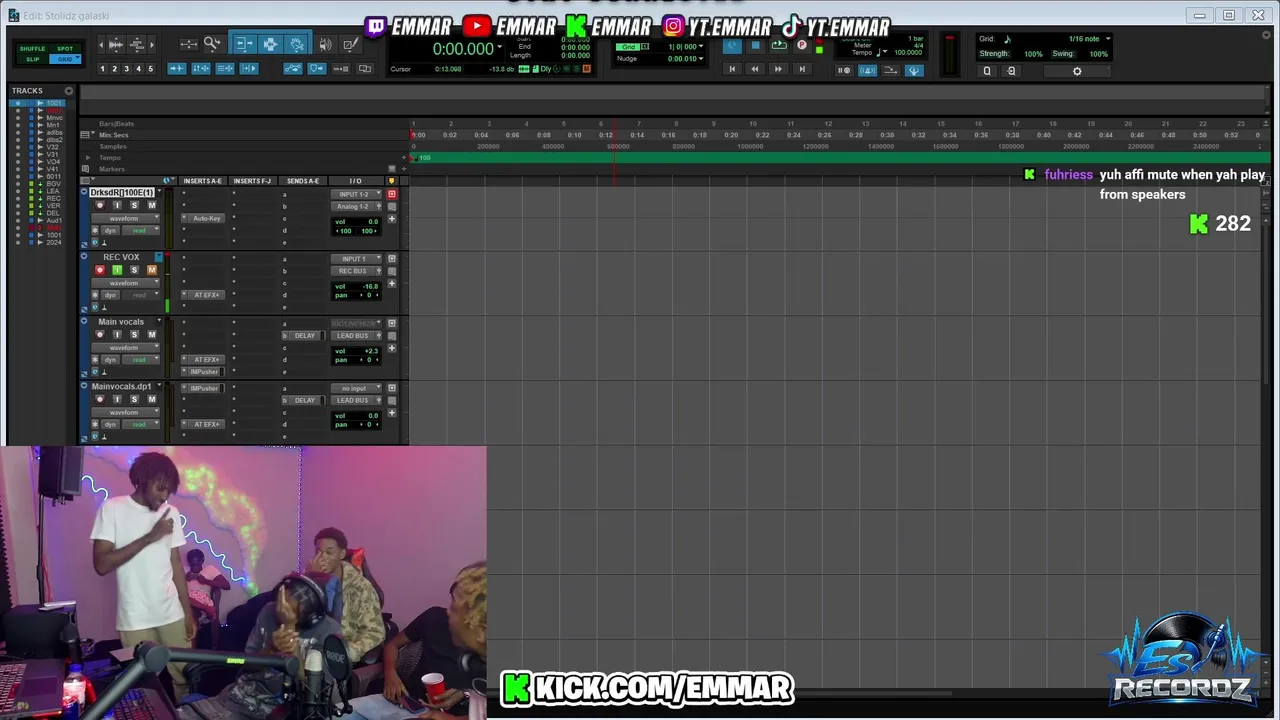This screenshot has width=1280, height=720.
Task: Click I/O column header
Action: tap(355, 181)
